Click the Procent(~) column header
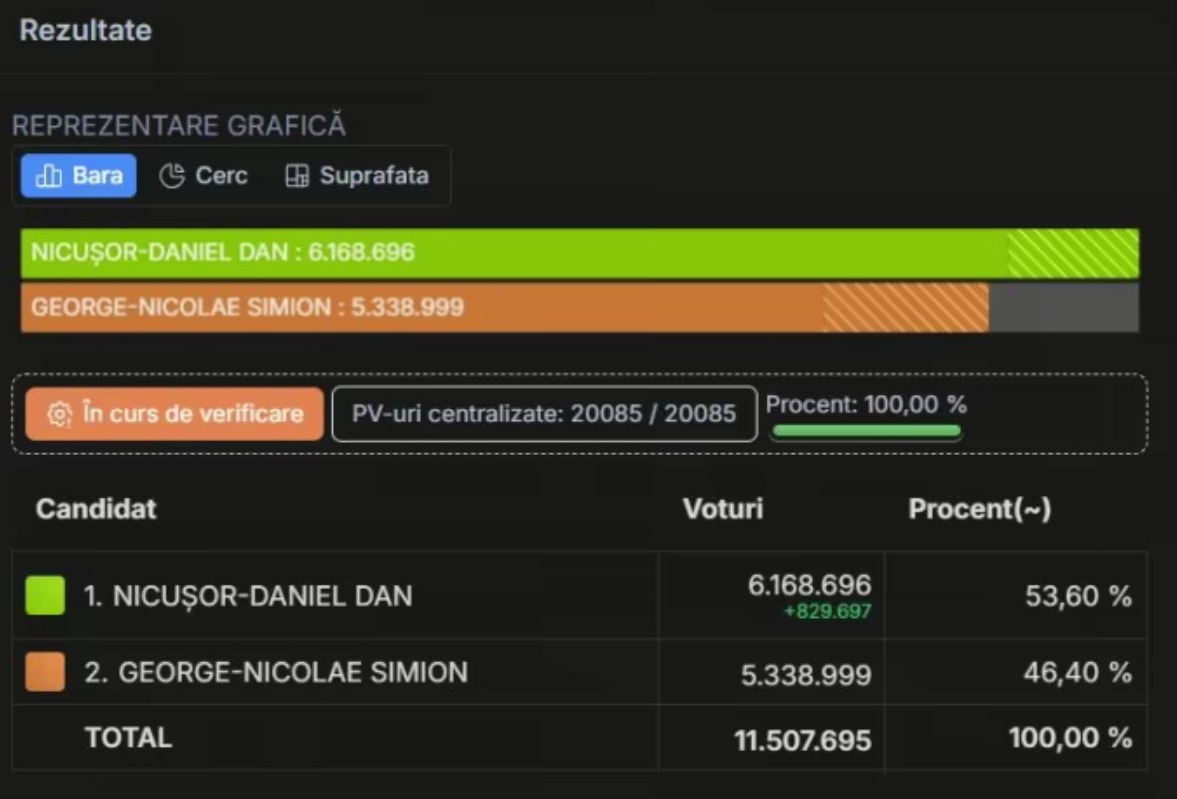This screenshot has width=1177, height=799. (979, 509)
